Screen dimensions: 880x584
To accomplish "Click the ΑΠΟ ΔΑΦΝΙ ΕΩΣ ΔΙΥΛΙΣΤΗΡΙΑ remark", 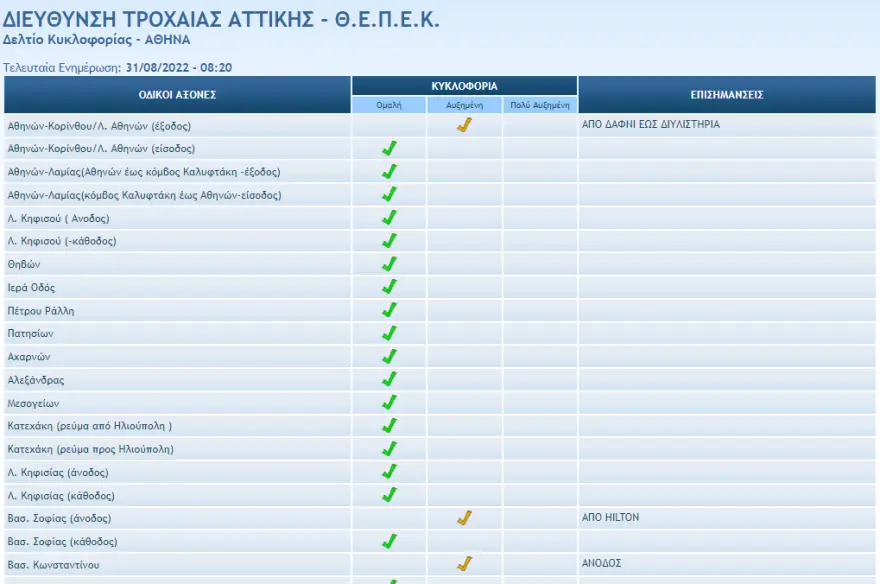I will point(650,125).
